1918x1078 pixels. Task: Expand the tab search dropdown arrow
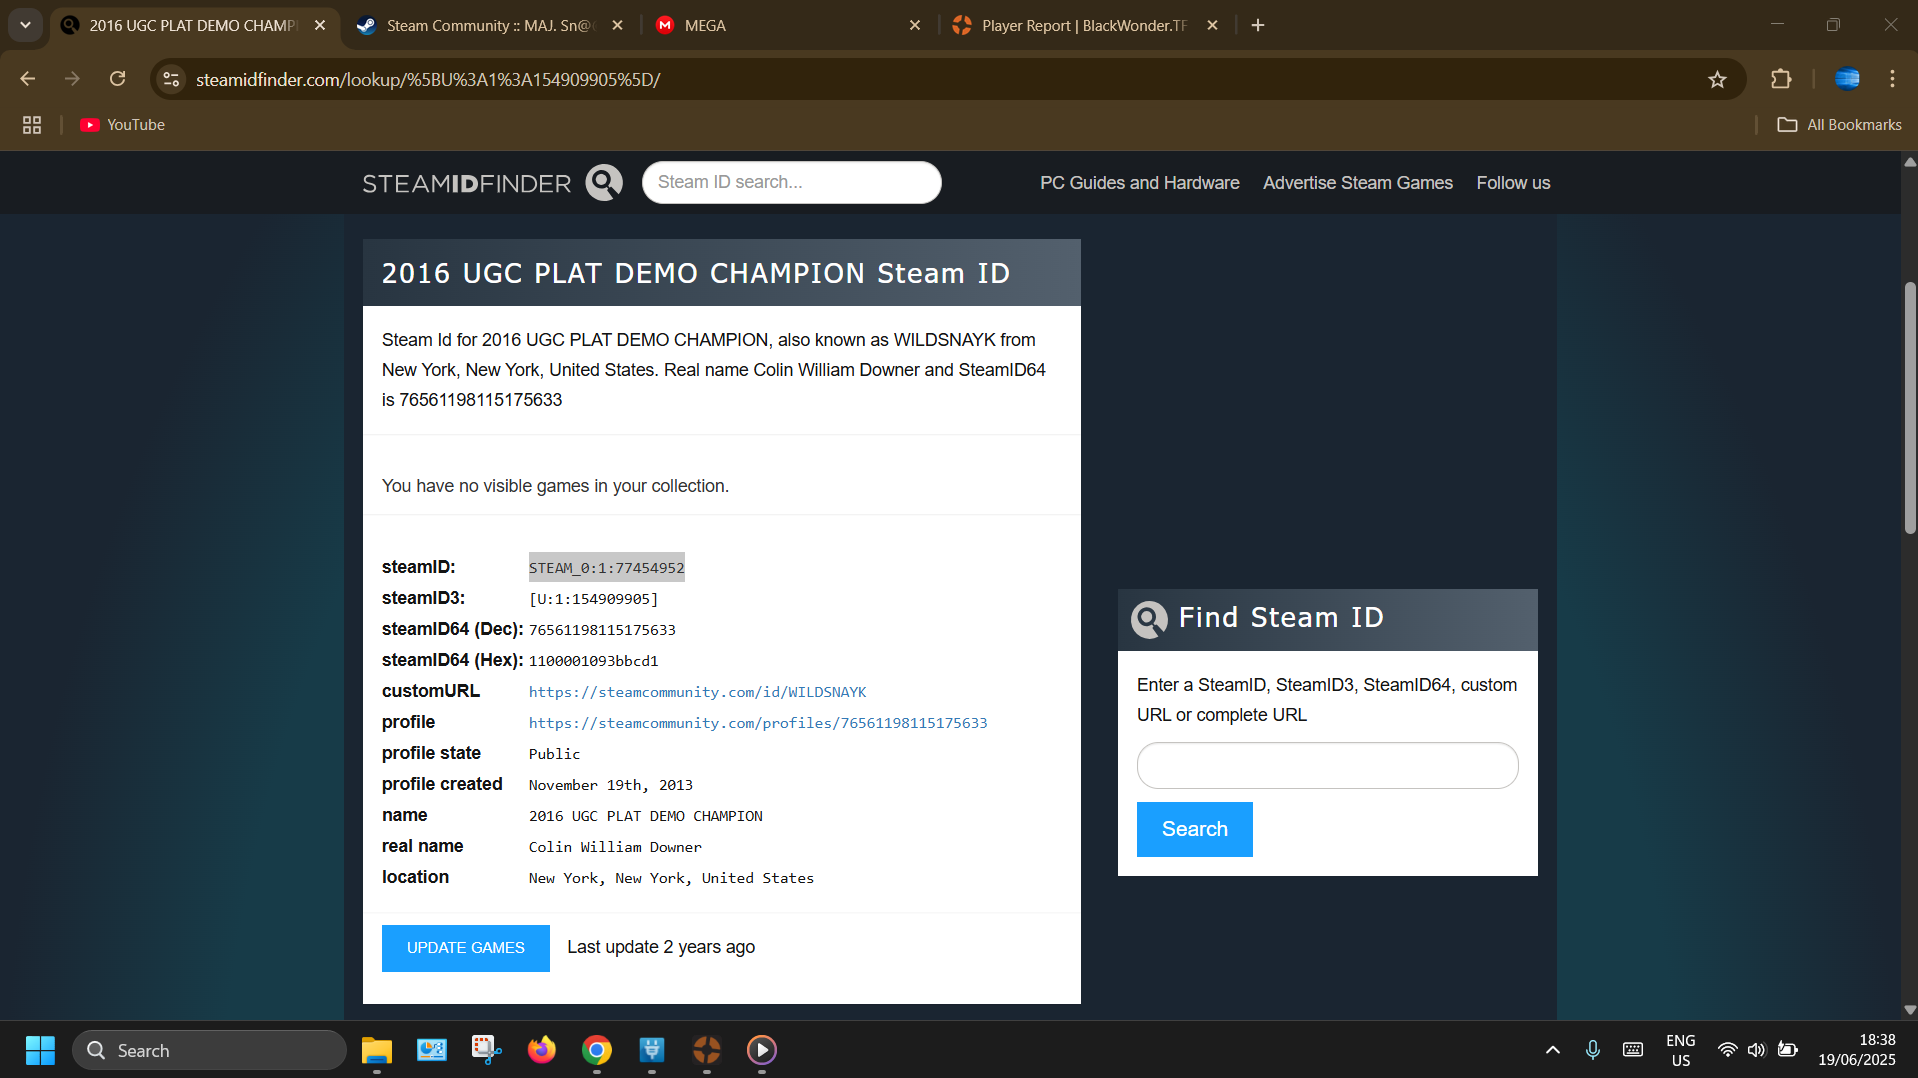pos(25,25)
